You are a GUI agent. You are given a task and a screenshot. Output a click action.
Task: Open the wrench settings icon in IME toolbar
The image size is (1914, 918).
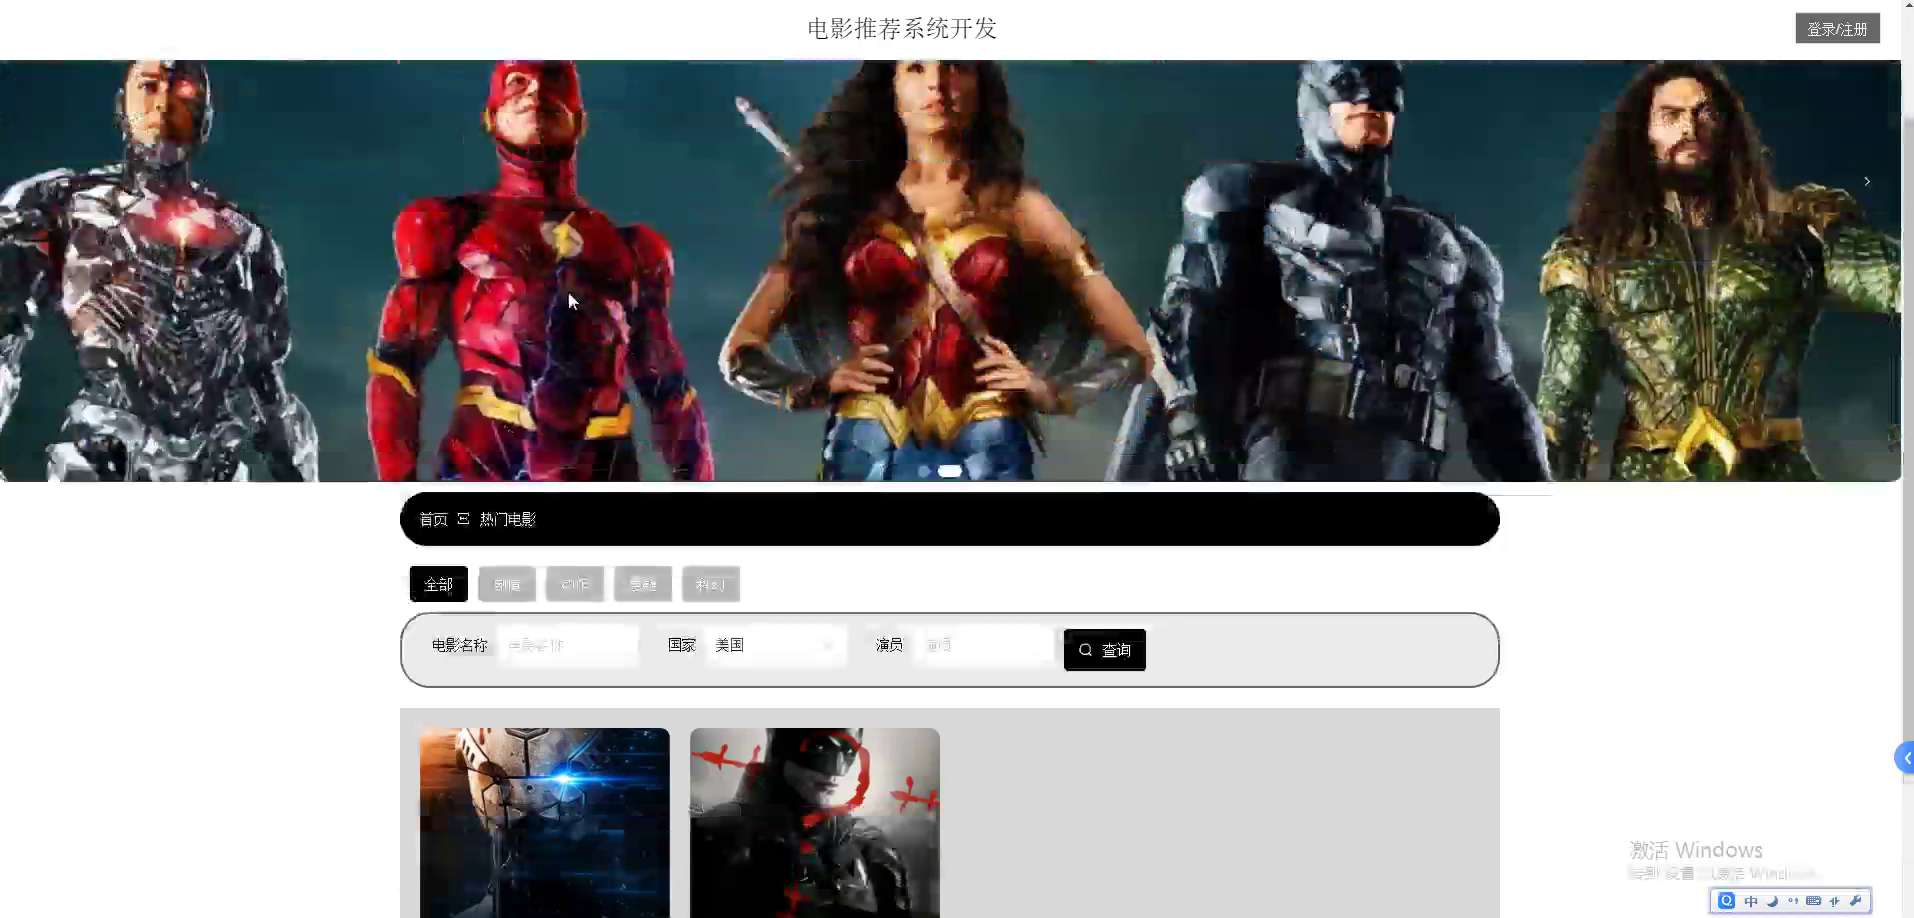1856,901
